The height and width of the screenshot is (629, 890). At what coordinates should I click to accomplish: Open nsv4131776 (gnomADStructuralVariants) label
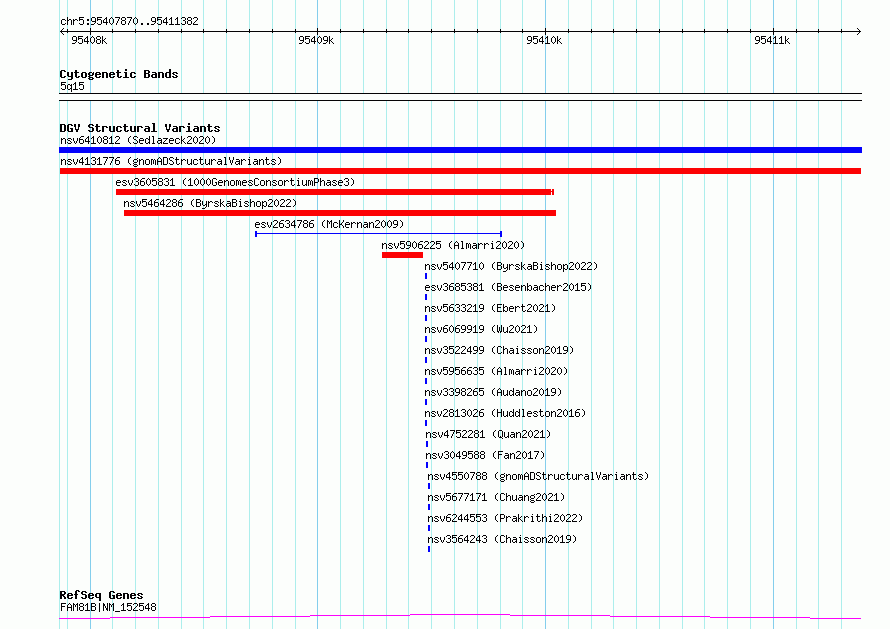point(171,161)
